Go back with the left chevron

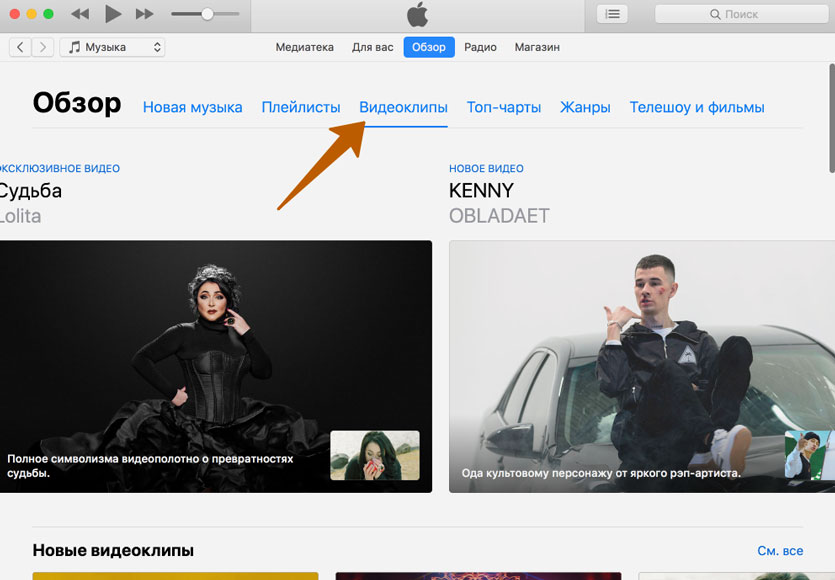(20, 47)
